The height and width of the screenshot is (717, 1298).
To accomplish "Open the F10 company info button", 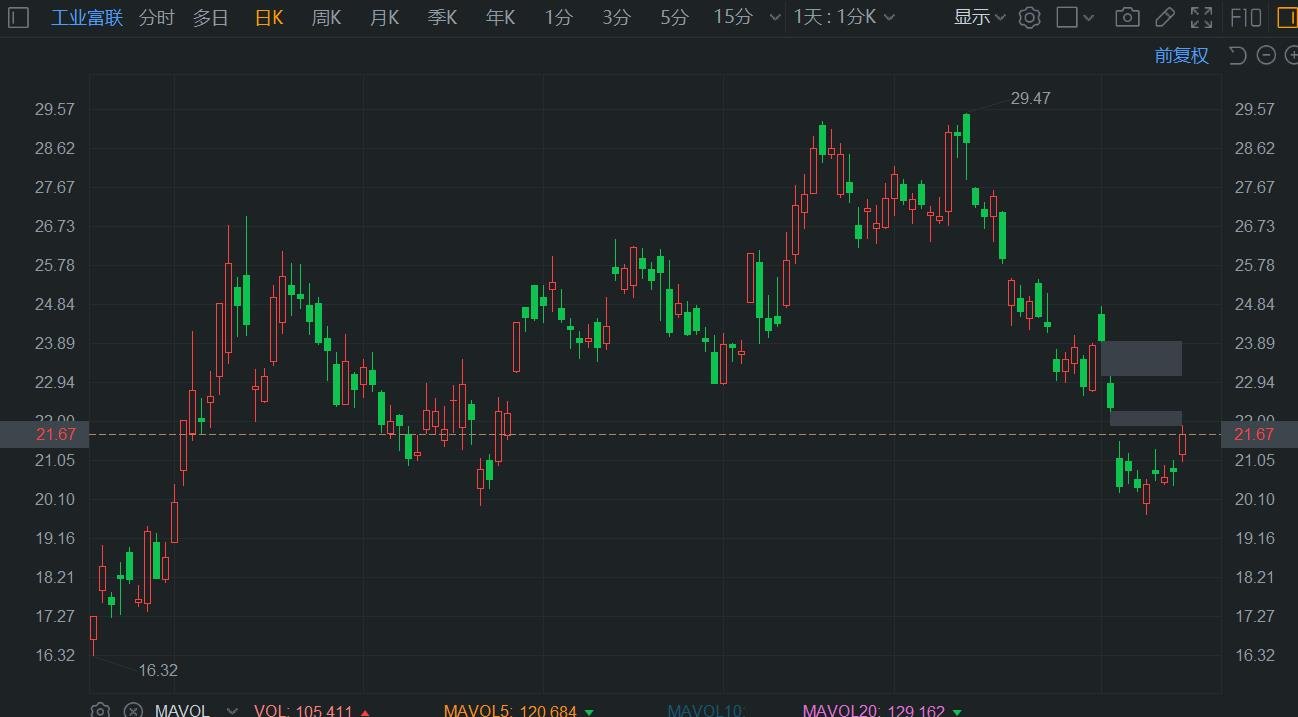I will tap(1245, 17).
